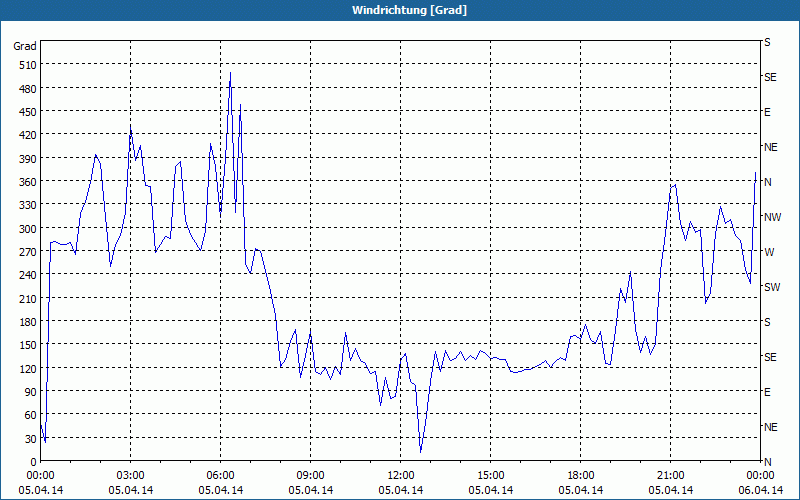Click the E compass label level with 90
The image size is (800, 500).
(767, 392)
